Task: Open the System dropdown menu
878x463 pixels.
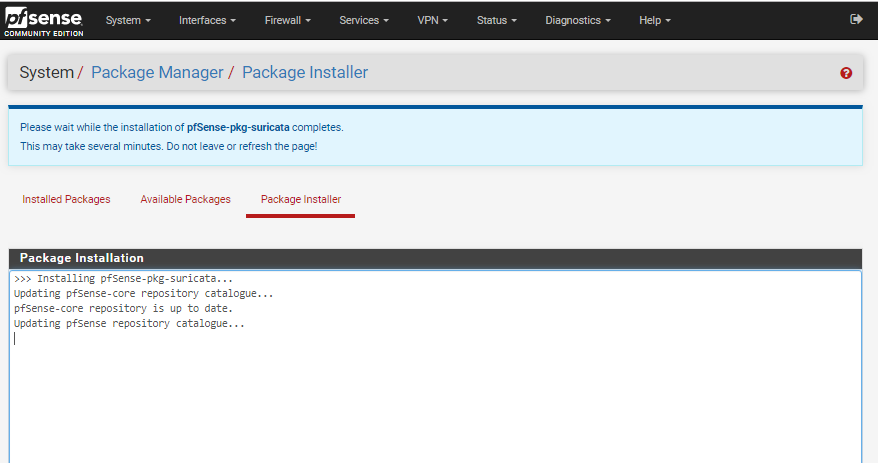Action: coord(128,20)
